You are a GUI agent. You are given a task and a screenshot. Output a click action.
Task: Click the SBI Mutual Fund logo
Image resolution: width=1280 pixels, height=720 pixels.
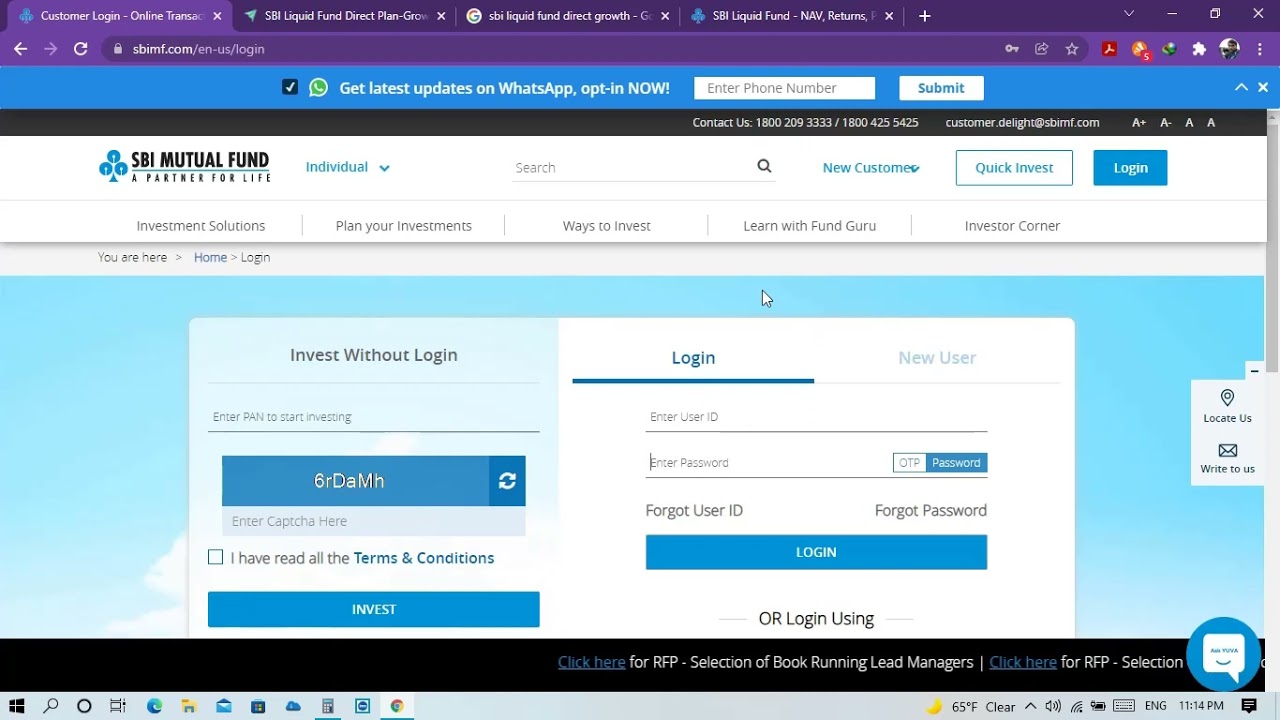(184, 167)
